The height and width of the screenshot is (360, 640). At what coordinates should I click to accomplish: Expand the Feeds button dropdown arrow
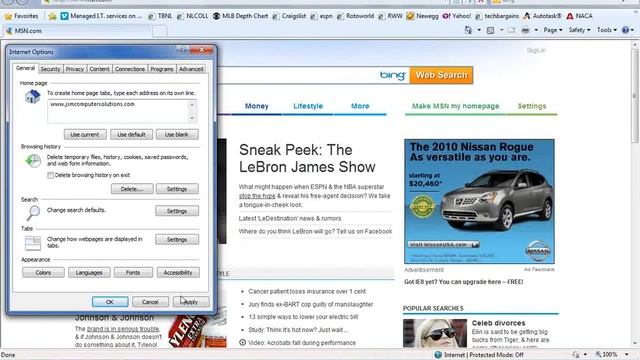click(x=502, y=30)
